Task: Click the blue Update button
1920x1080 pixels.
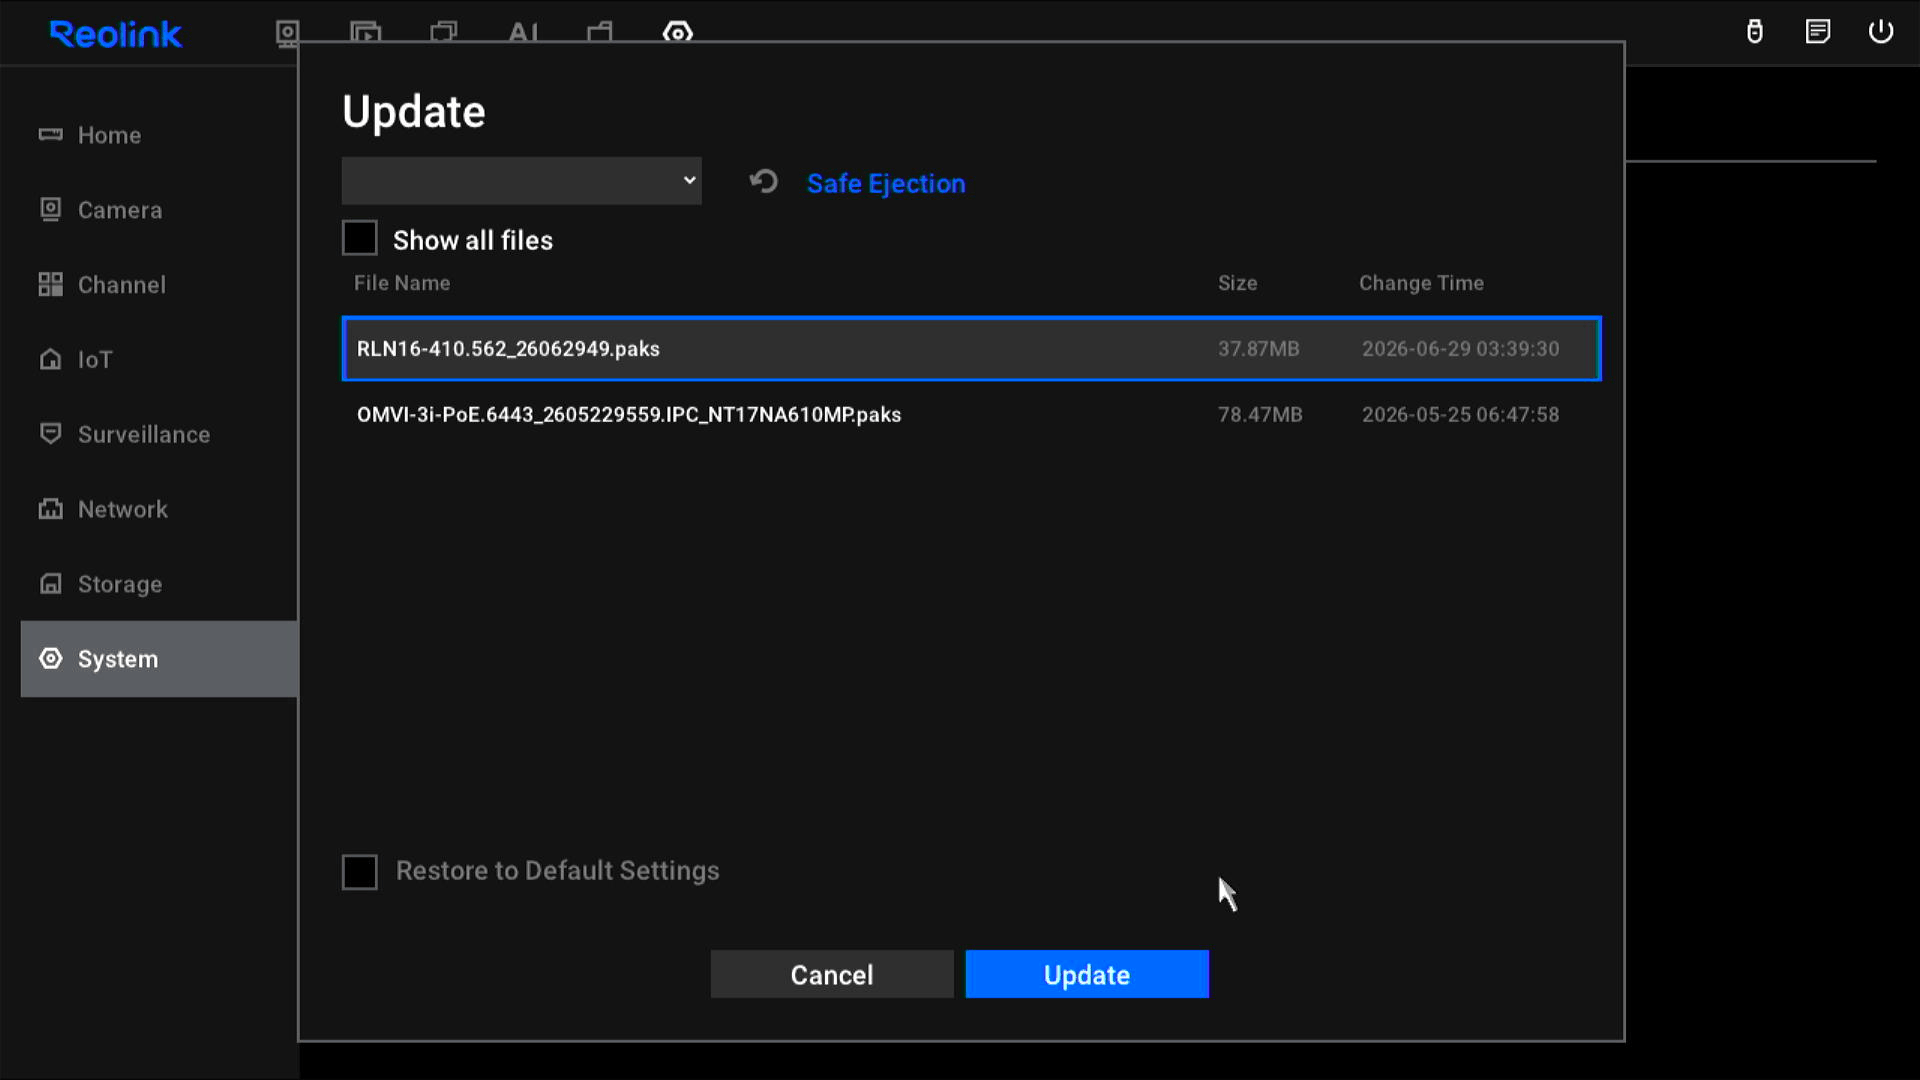Action: click(1087, 975)
